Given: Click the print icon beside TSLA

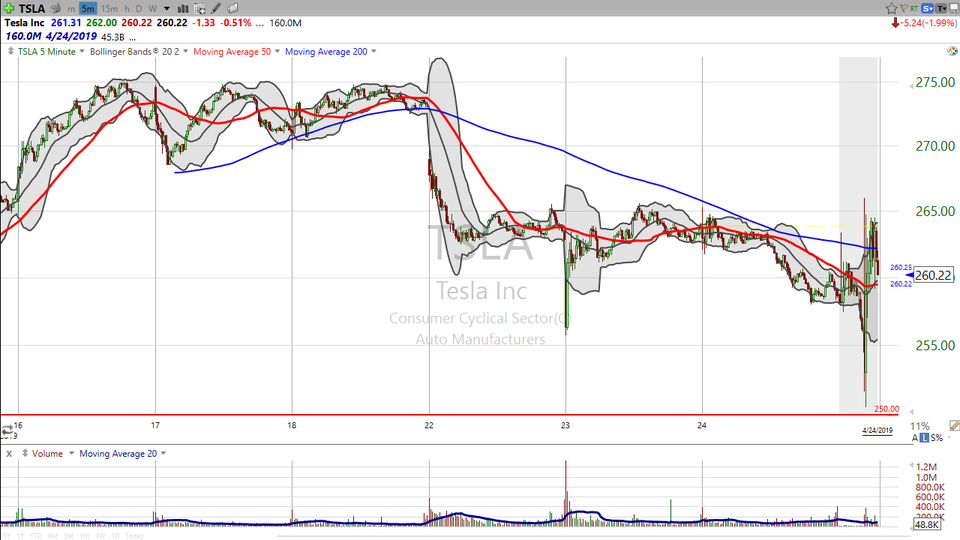Looking at the screenshot, I should pyautogui.click(x=55, y=8).
